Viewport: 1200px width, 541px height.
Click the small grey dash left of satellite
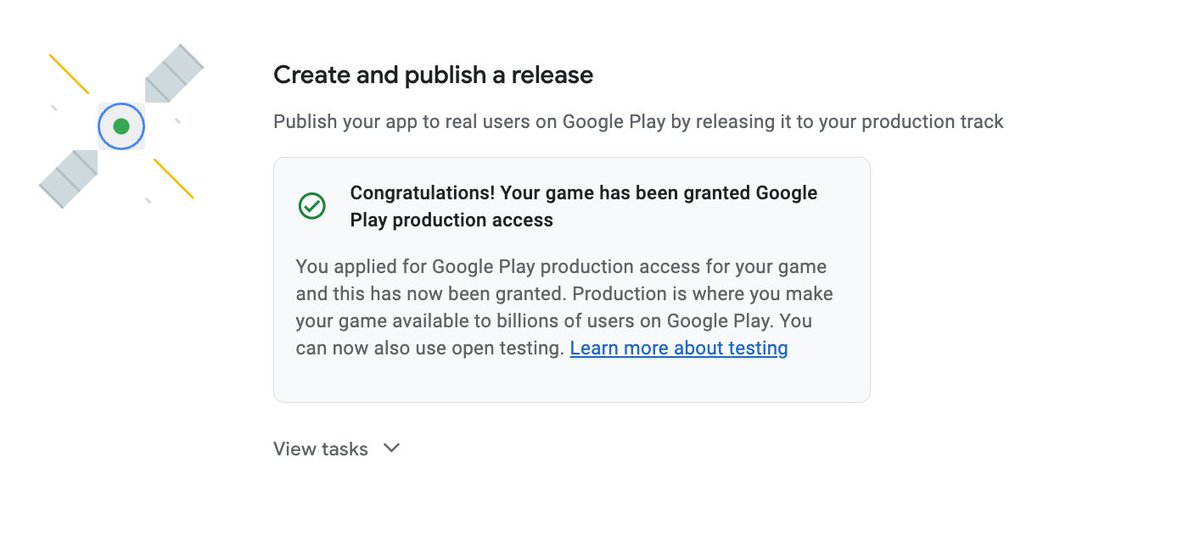pyautogui.click(x=54, y=107)
